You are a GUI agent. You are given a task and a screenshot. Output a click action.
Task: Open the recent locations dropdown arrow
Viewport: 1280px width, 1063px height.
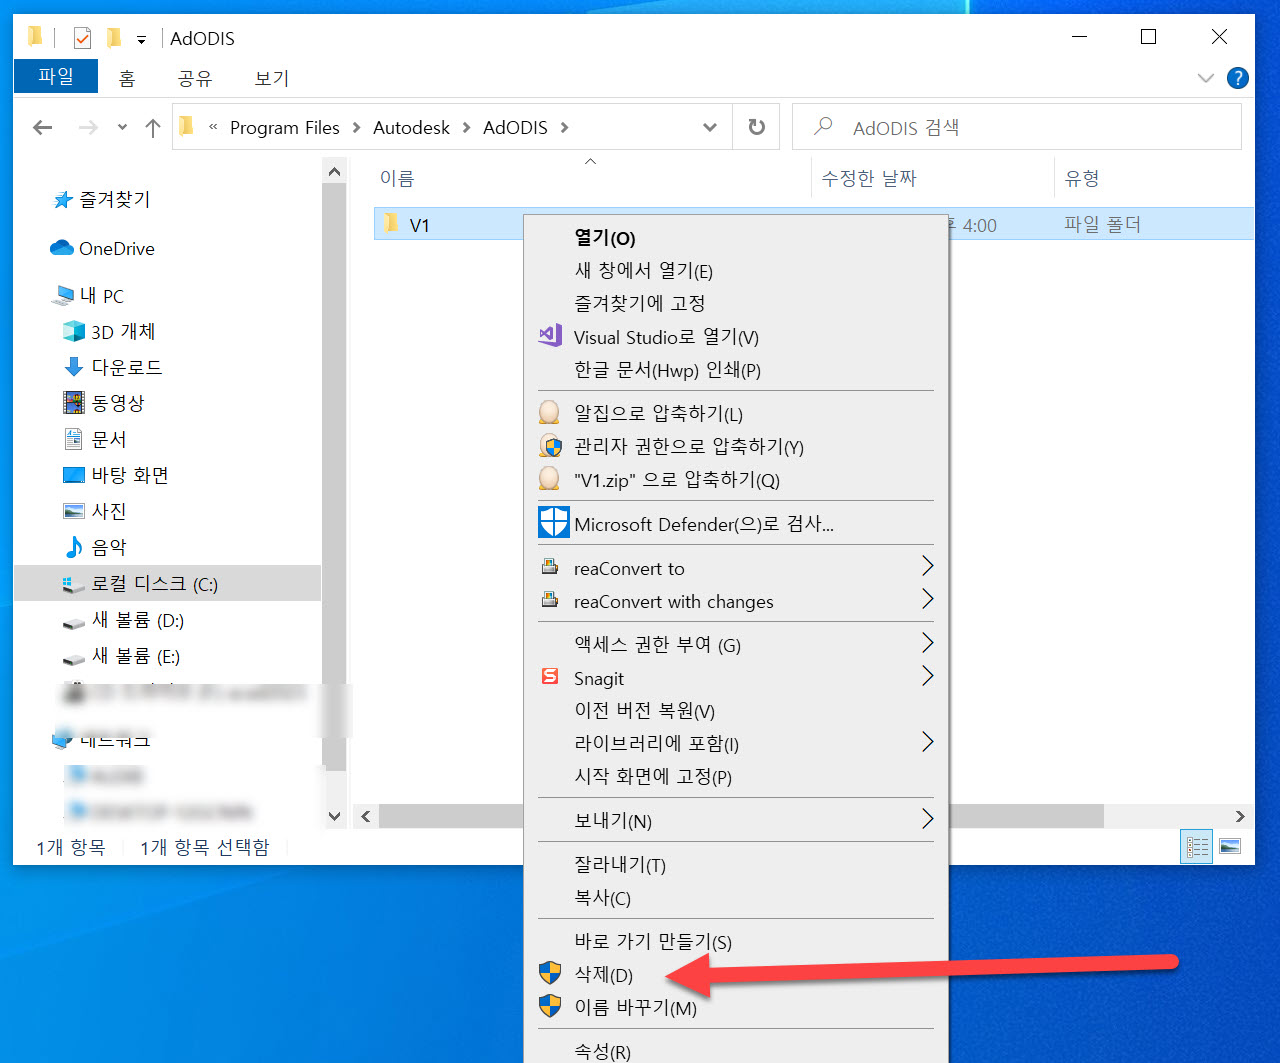click(x=122, y=128)
